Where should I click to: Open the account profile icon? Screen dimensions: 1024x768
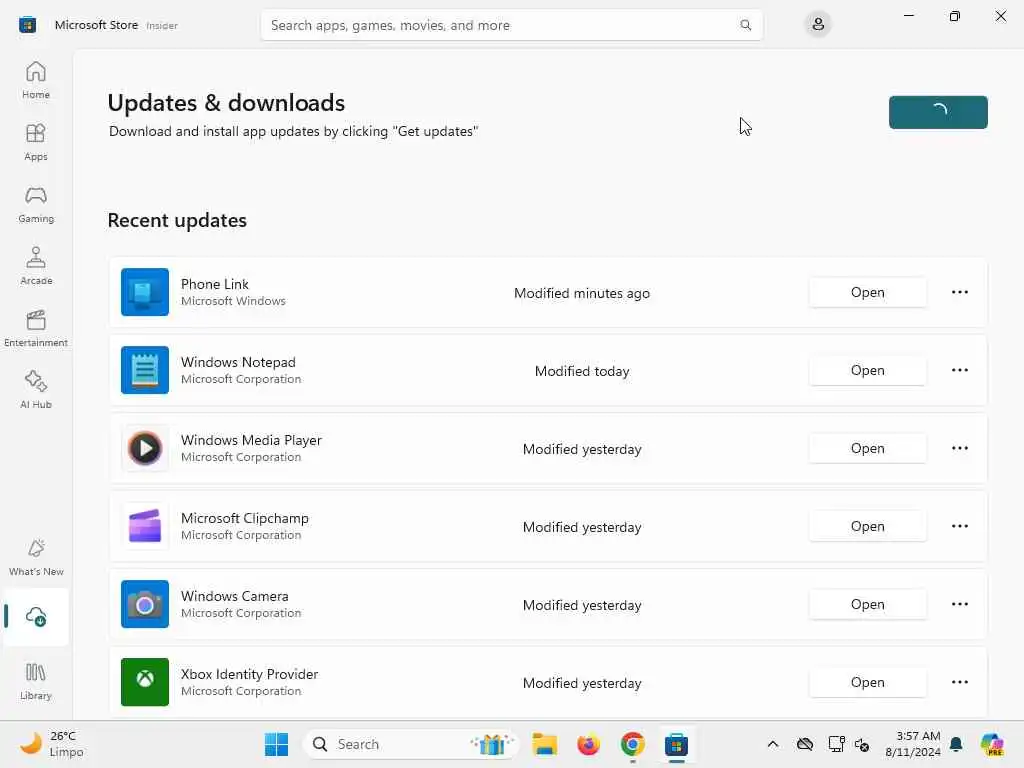(818, 25)
